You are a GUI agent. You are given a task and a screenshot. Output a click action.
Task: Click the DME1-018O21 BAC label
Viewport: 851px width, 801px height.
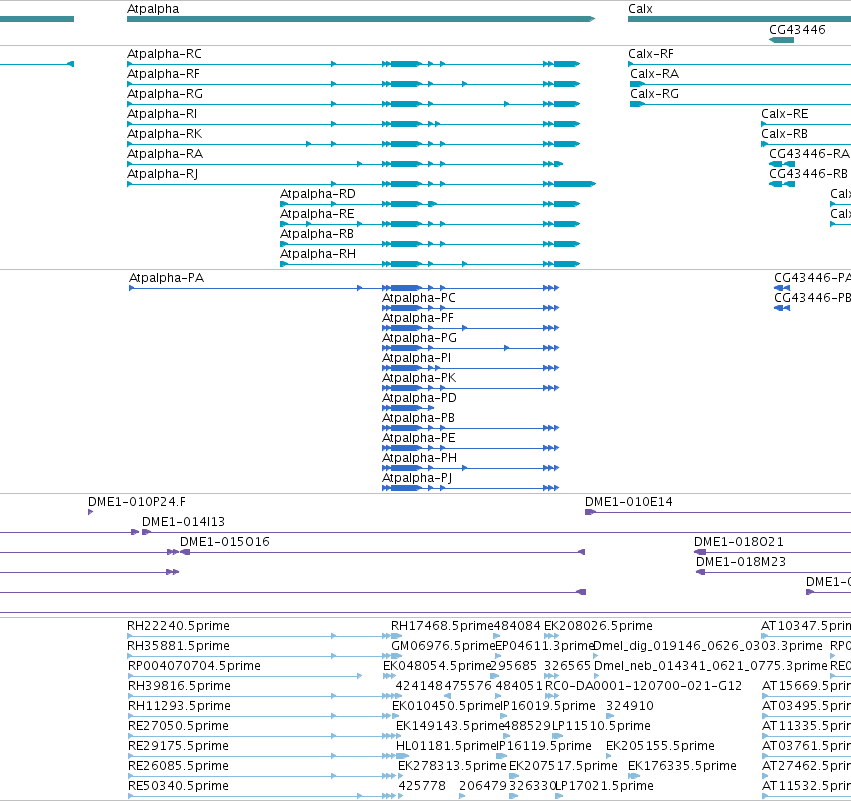pos(739,542)
